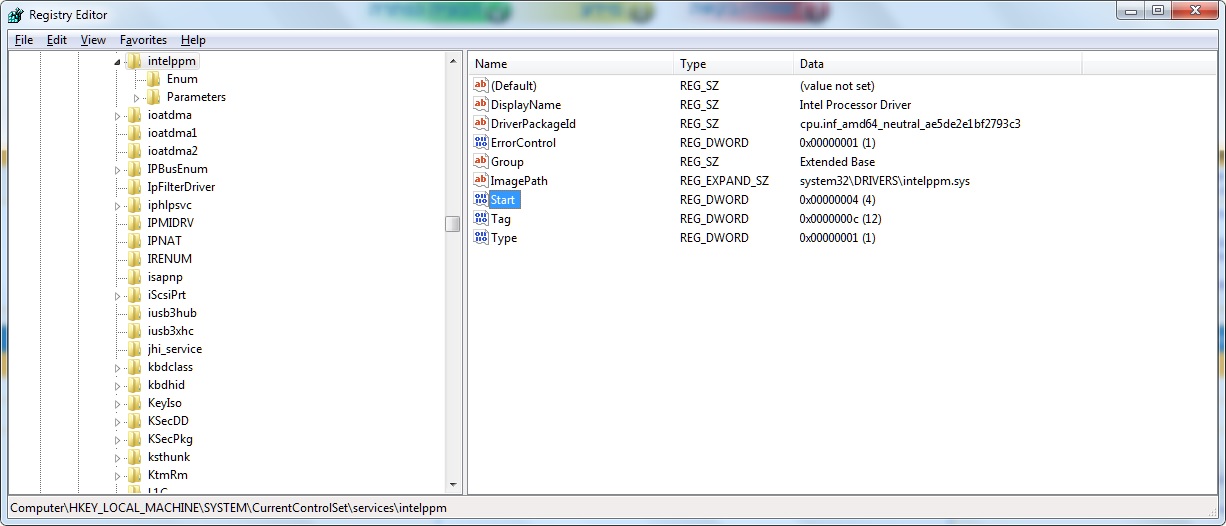Expand the kbdclass key
1226x526 pixels.
pos(118,368)
